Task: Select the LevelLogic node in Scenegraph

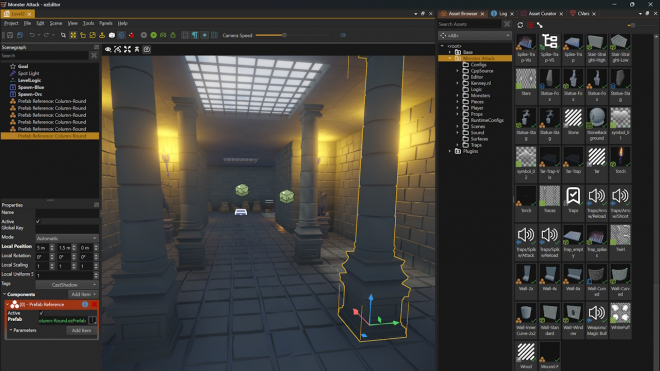Action: click(29, 80)
